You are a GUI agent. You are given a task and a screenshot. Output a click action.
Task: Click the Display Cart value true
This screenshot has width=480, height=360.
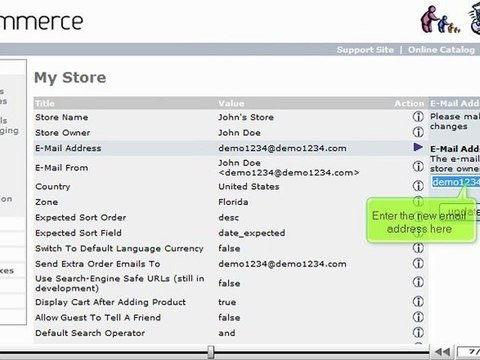(227, 302)
